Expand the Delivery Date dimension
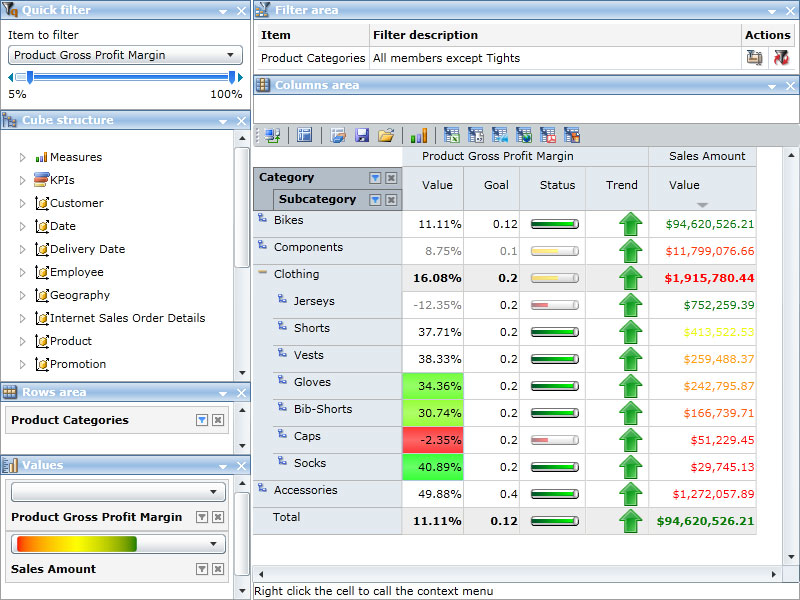Viewport: 800px width, 600px height. pos(22,249)
